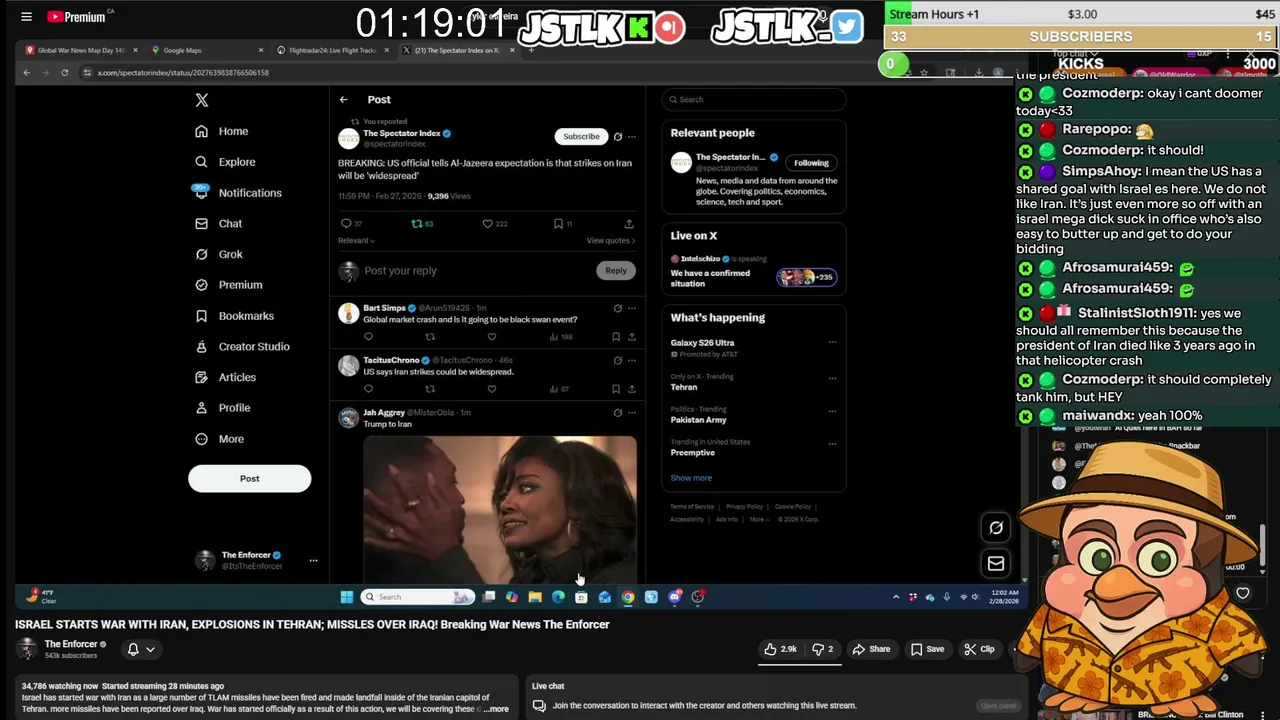Toggle repost on TacitusChrono reply
This screenshot has height=720, width=1280.
(x=430, y=389)
